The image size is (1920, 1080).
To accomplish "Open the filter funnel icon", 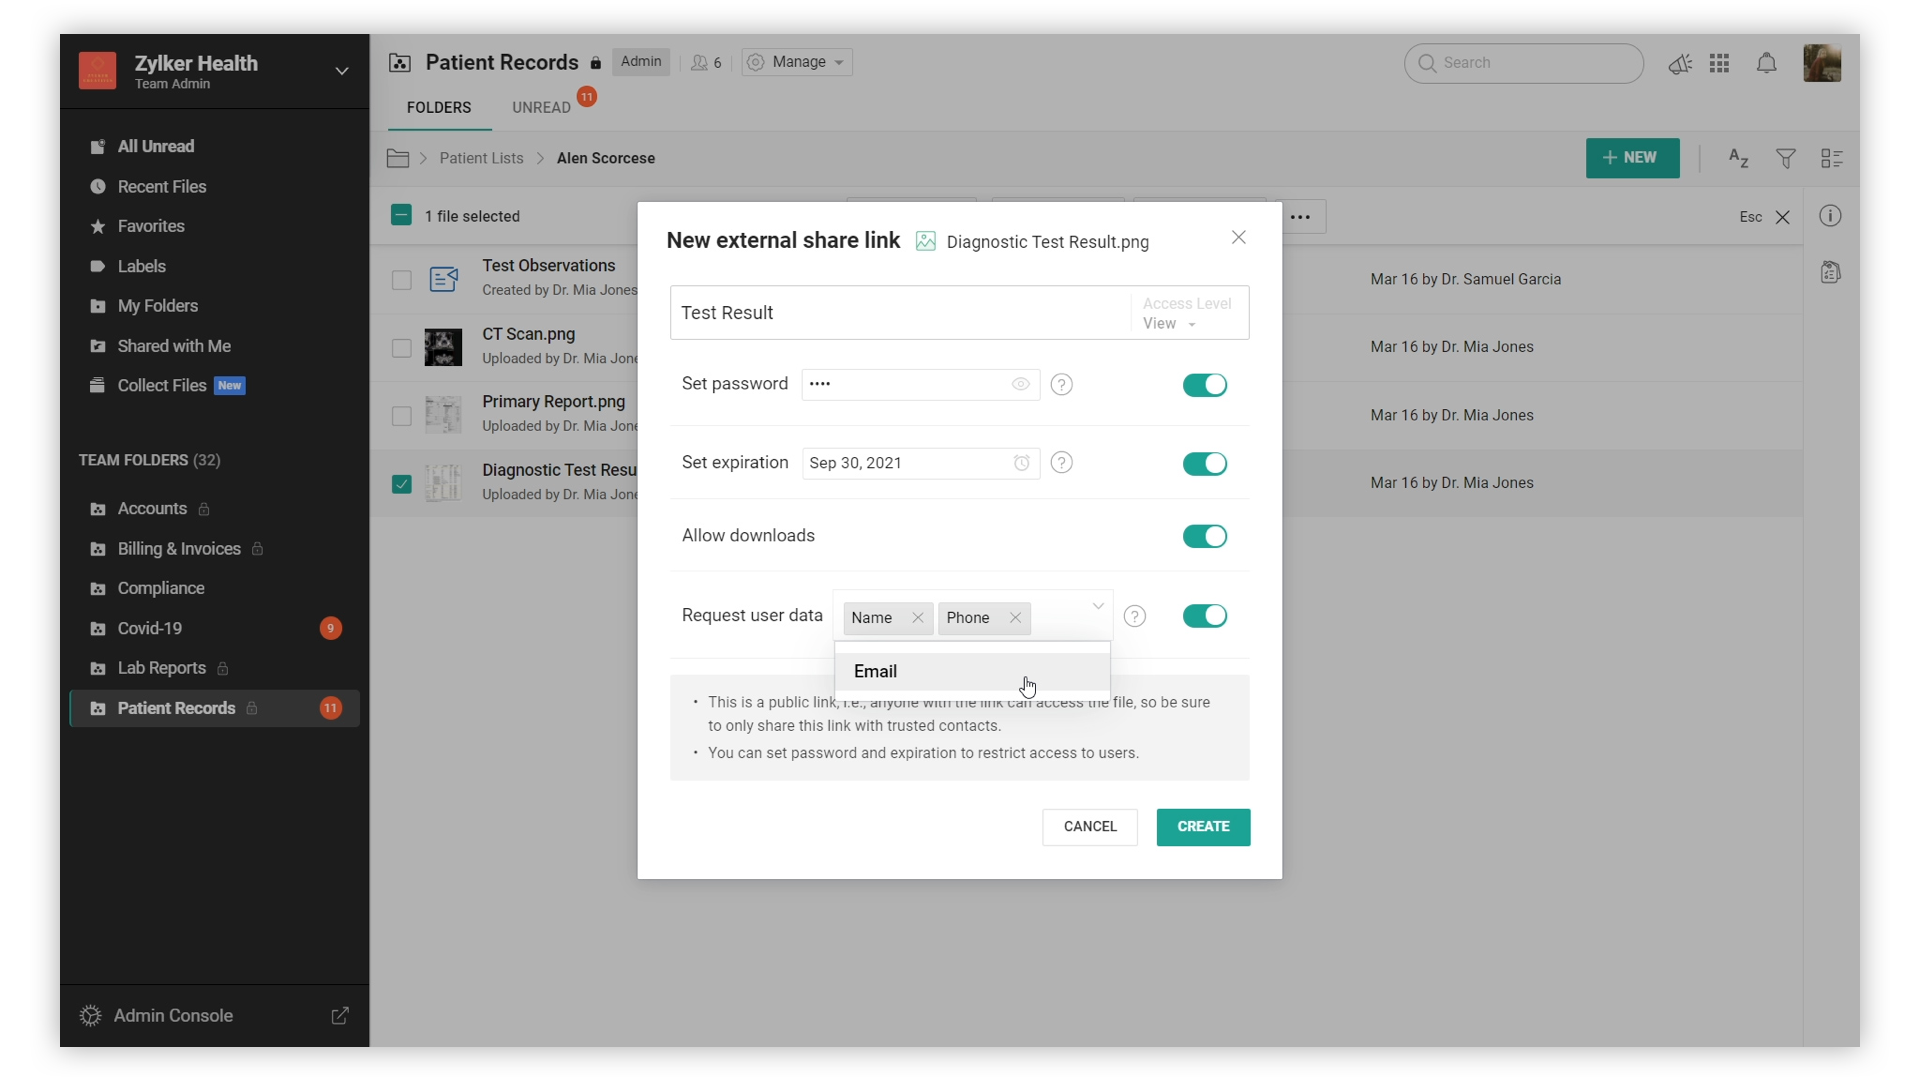I will tap(1785, 158).
